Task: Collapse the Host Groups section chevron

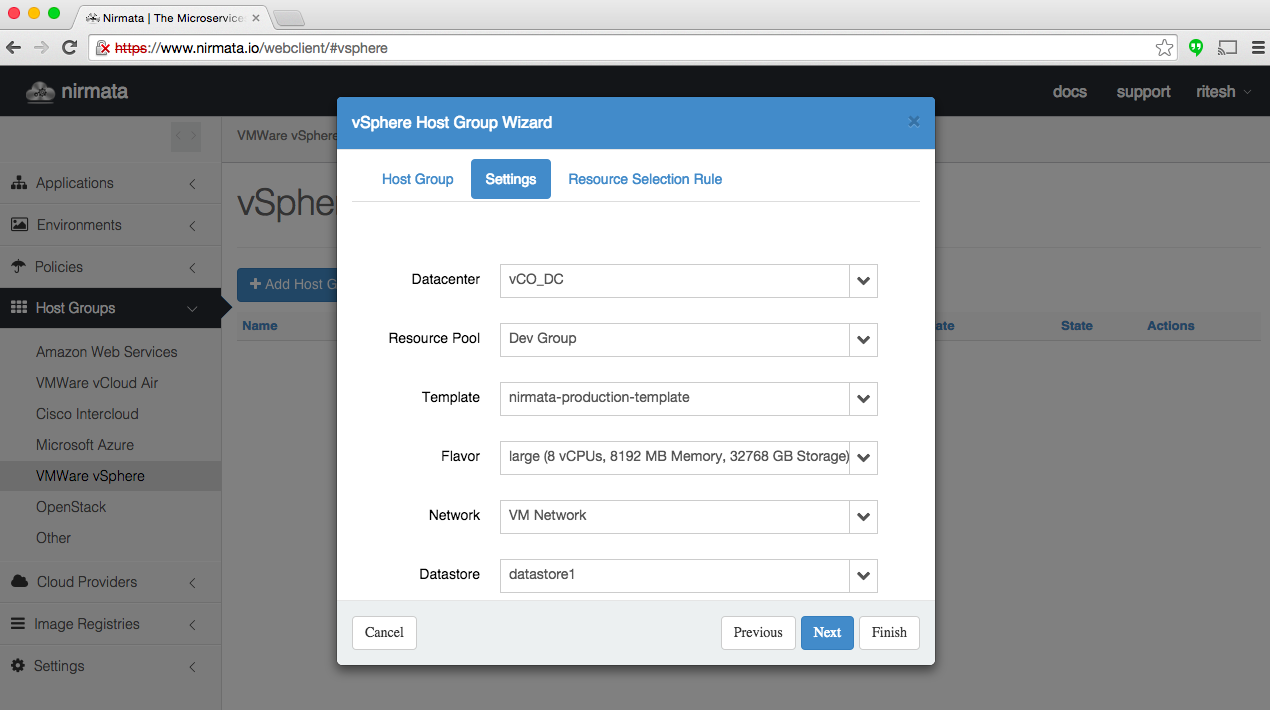Action: (x=192, y=309)
